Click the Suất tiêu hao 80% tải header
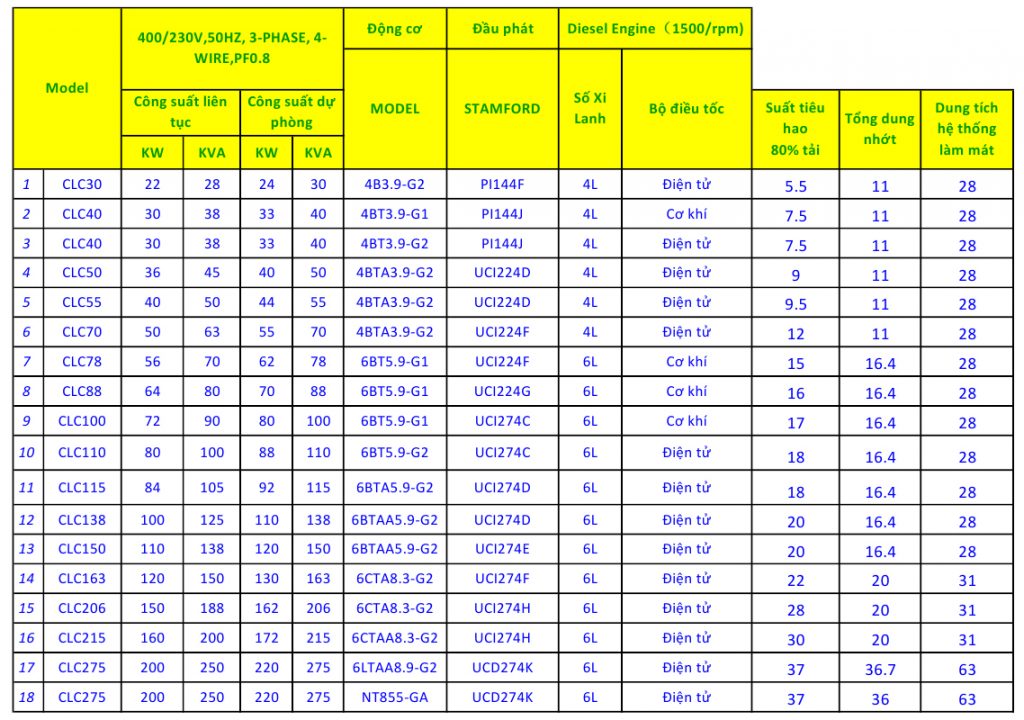The width and height of the screenshot is (1024, 720). (x=795, y=128)
